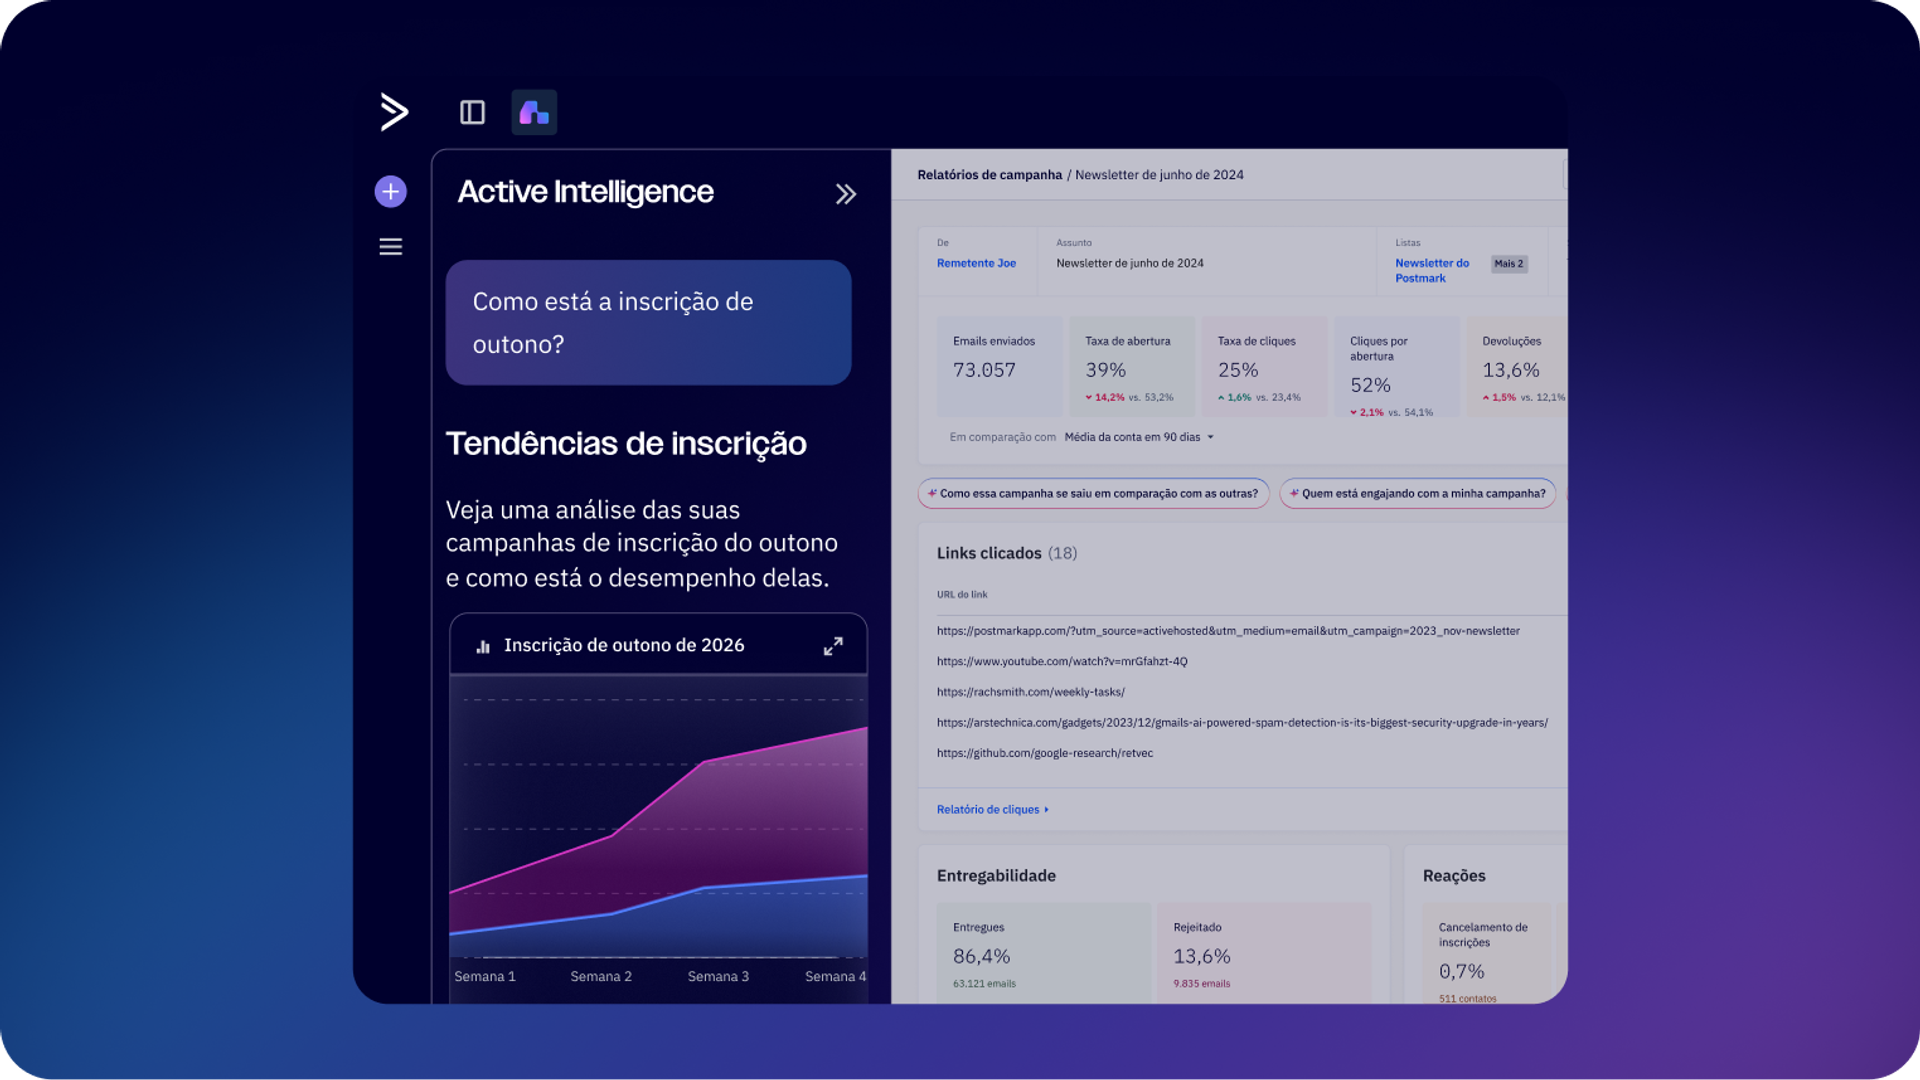Click the youtube.com watch link URL
The width and height of the screenshot is (1920, 1080).
[1062, 661]
